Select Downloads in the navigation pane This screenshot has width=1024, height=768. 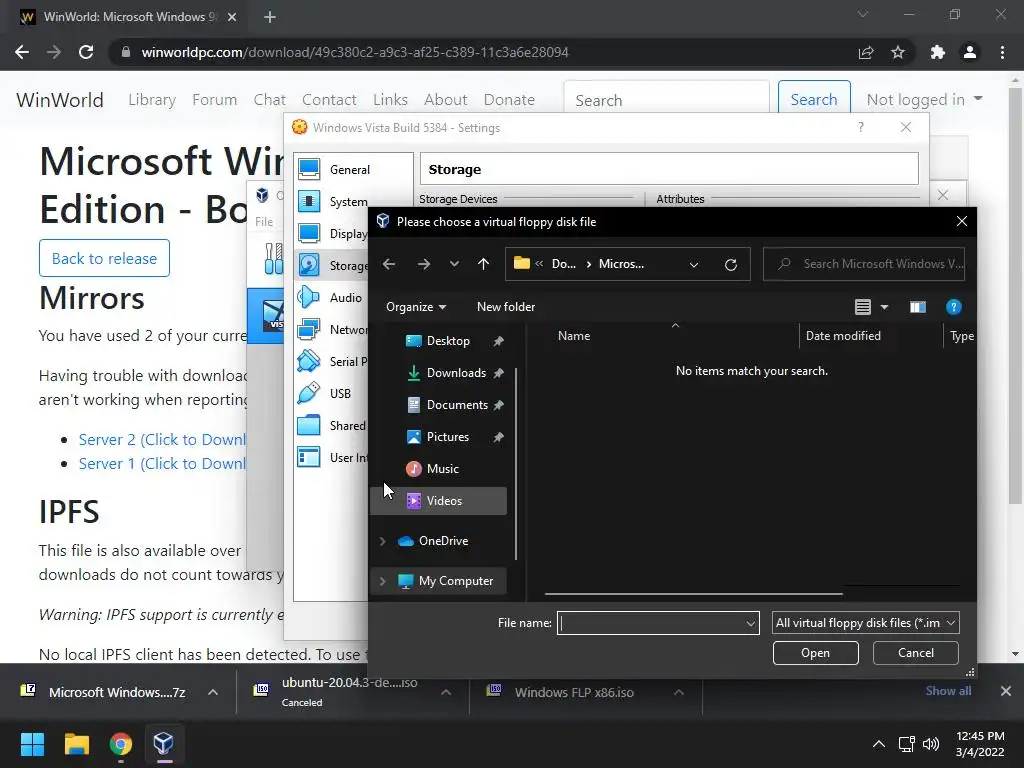(x=456, y=373)
